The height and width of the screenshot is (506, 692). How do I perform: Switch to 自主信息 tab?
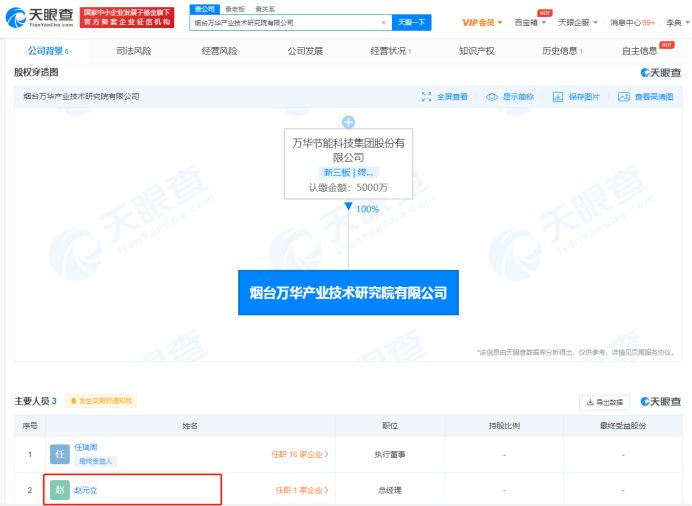(x=639, y=51)
